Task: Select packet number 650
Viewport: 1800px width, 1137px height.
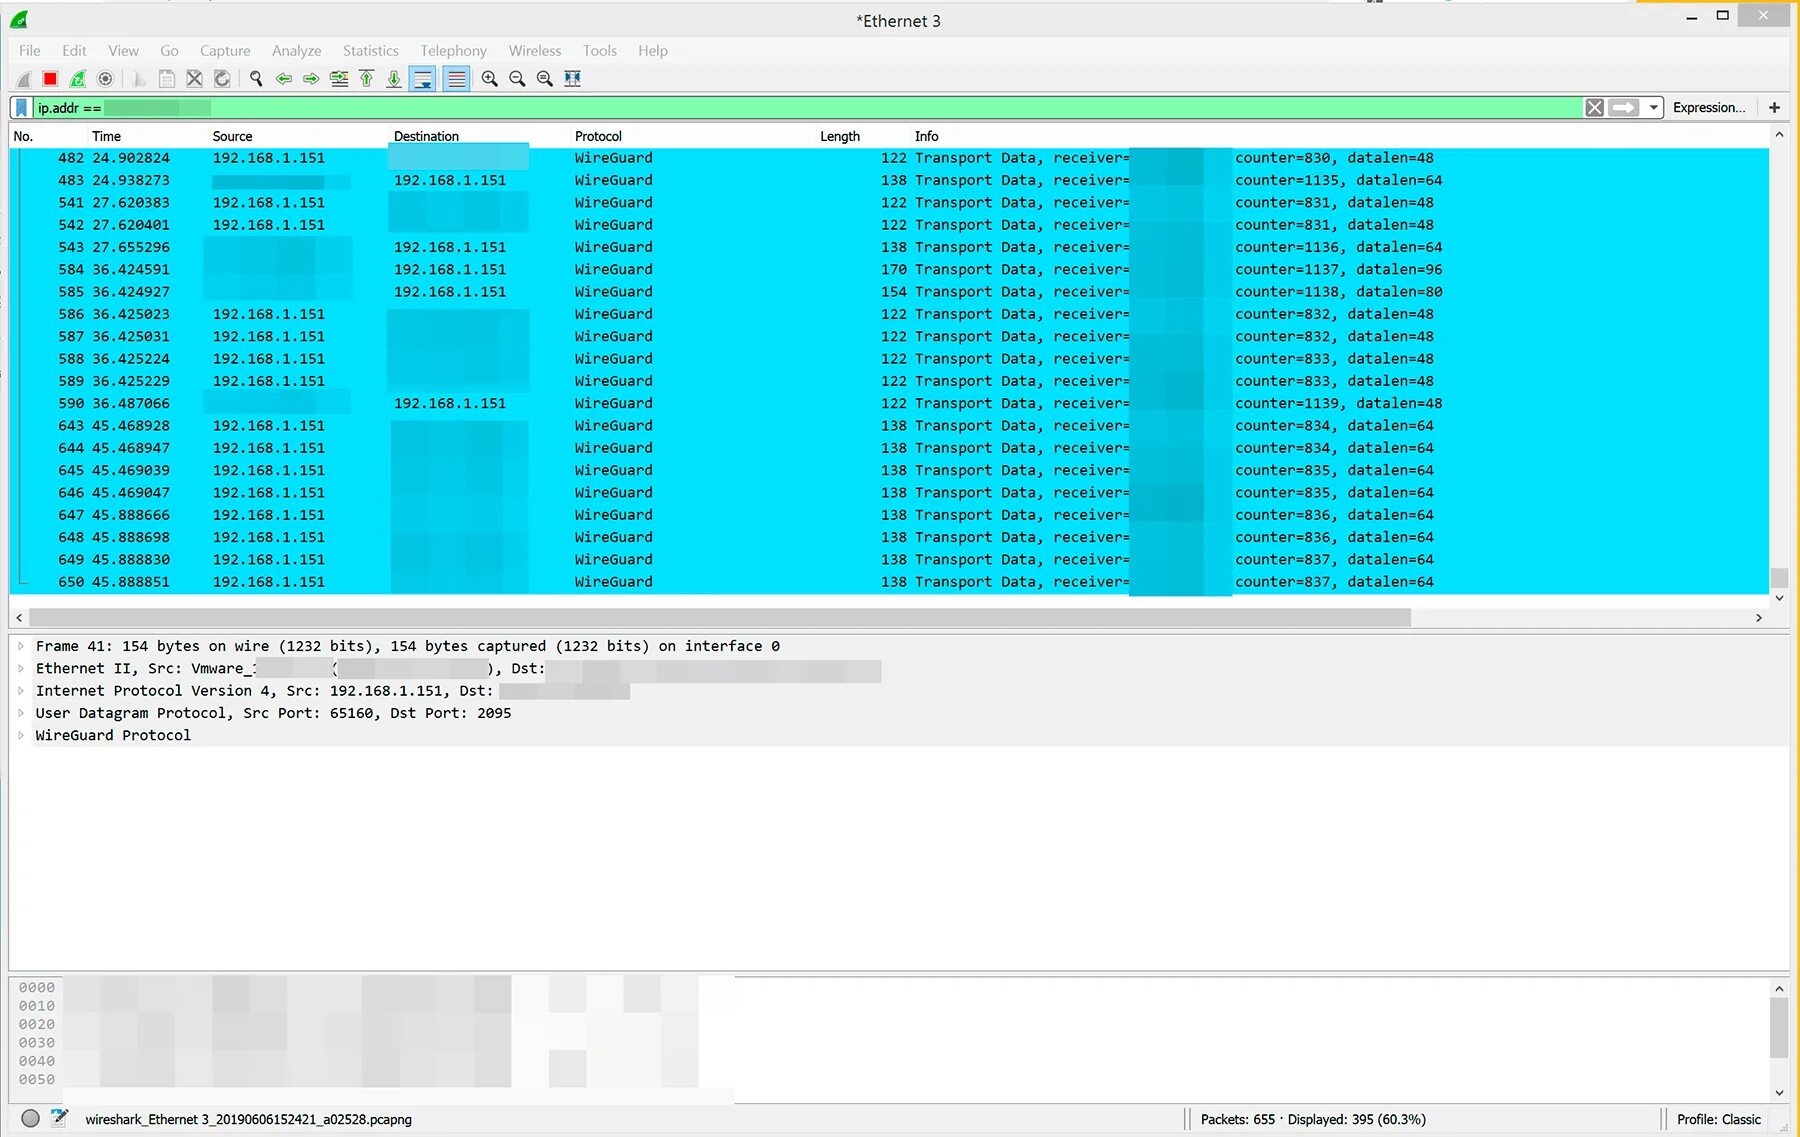Action: coord(889,582)
